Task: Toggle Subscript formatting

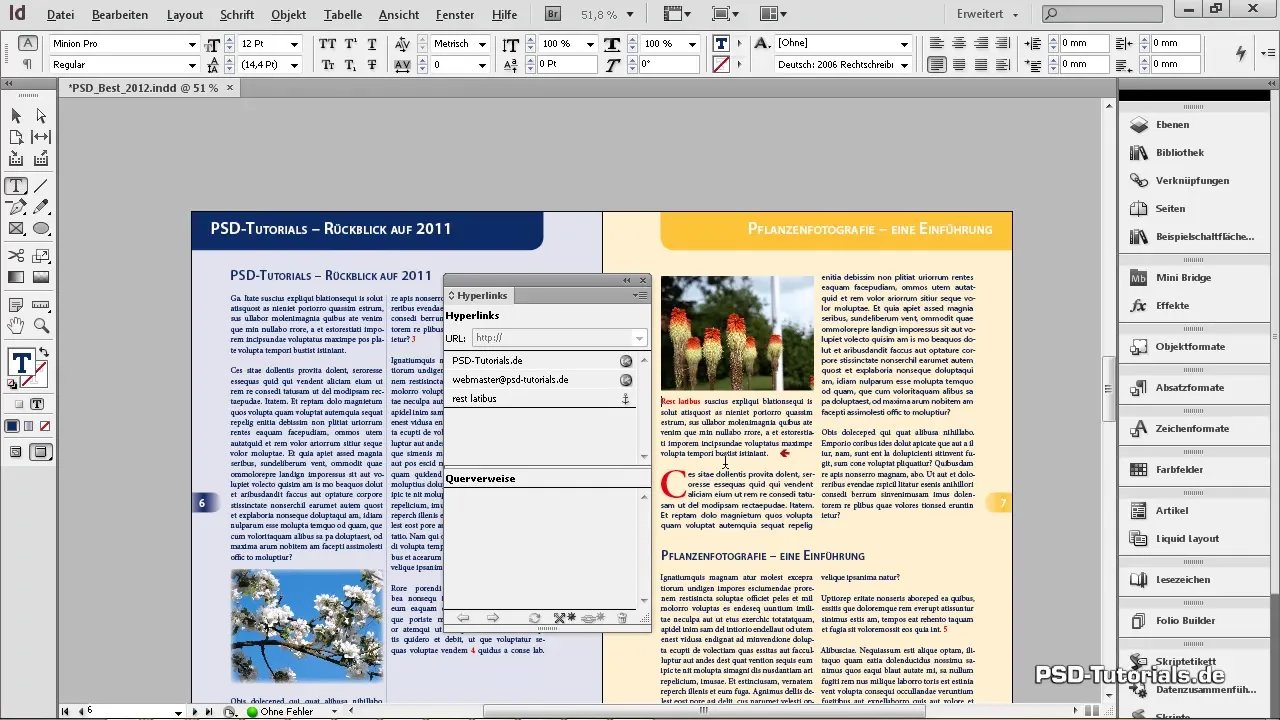Action: [x=350, y=65]
